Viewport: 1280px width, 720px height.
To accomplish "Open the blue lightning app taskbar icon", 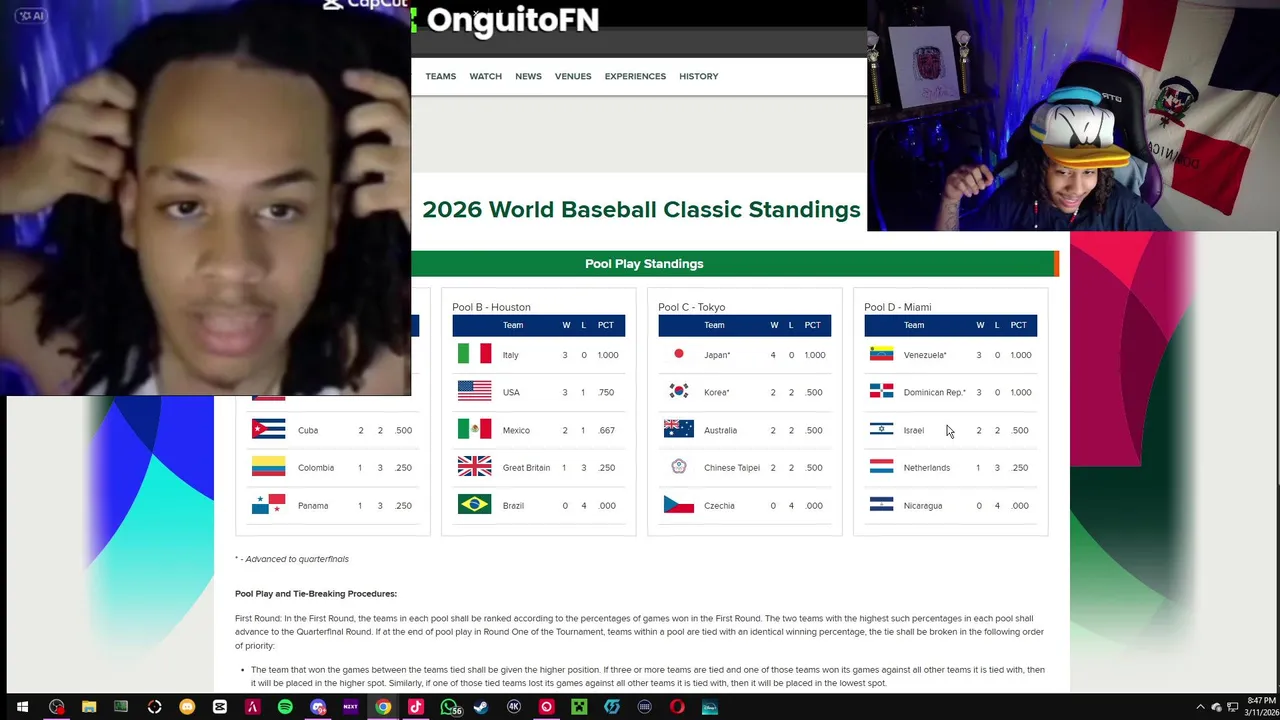I will [x=612, y=707].
